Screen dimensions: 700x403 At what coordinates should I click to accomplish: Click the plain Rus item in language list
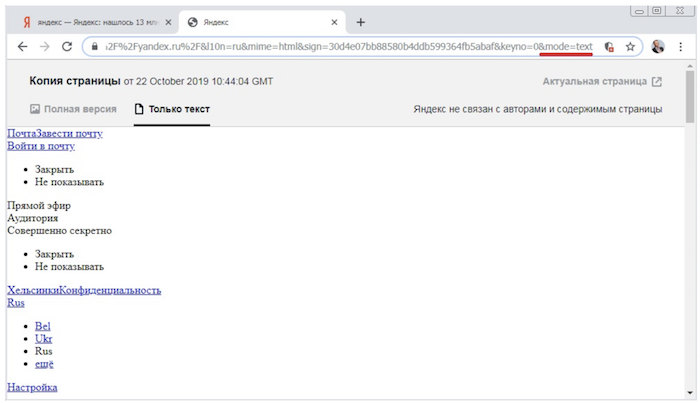pos(44,351)
